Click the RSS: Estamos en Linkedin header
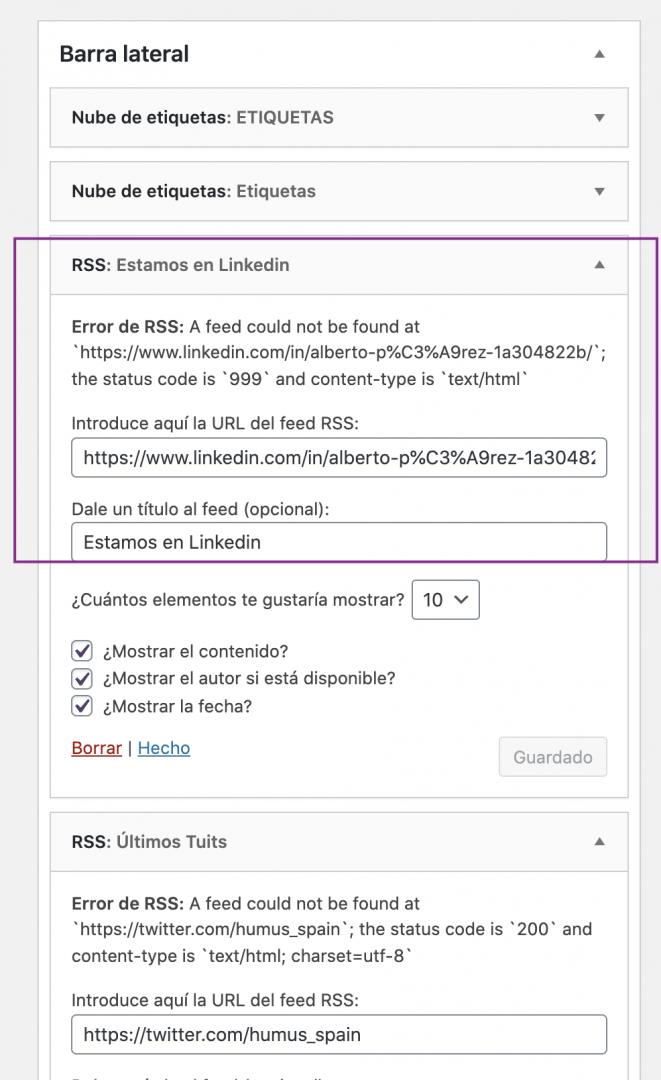661x1080 pixels. click(339, 265)
